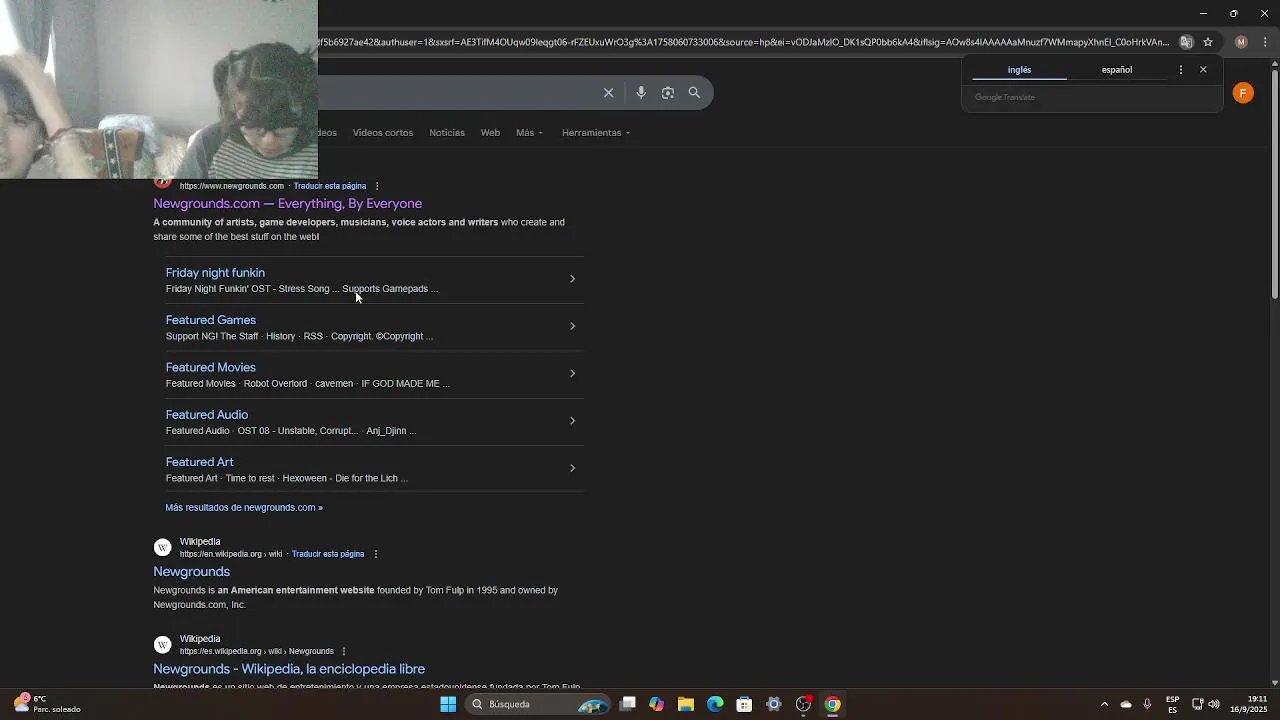Expand the Herramientas dropdown
Screen dimensions: 1280x720
point(595,133)
